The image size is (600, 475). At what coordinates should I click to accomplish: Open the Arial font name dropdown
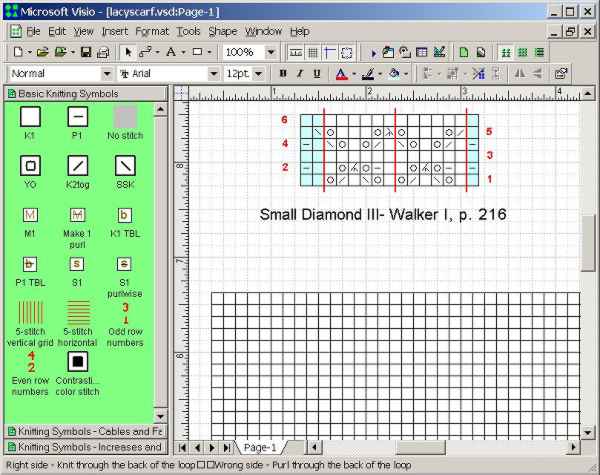[x=213, y=74]
